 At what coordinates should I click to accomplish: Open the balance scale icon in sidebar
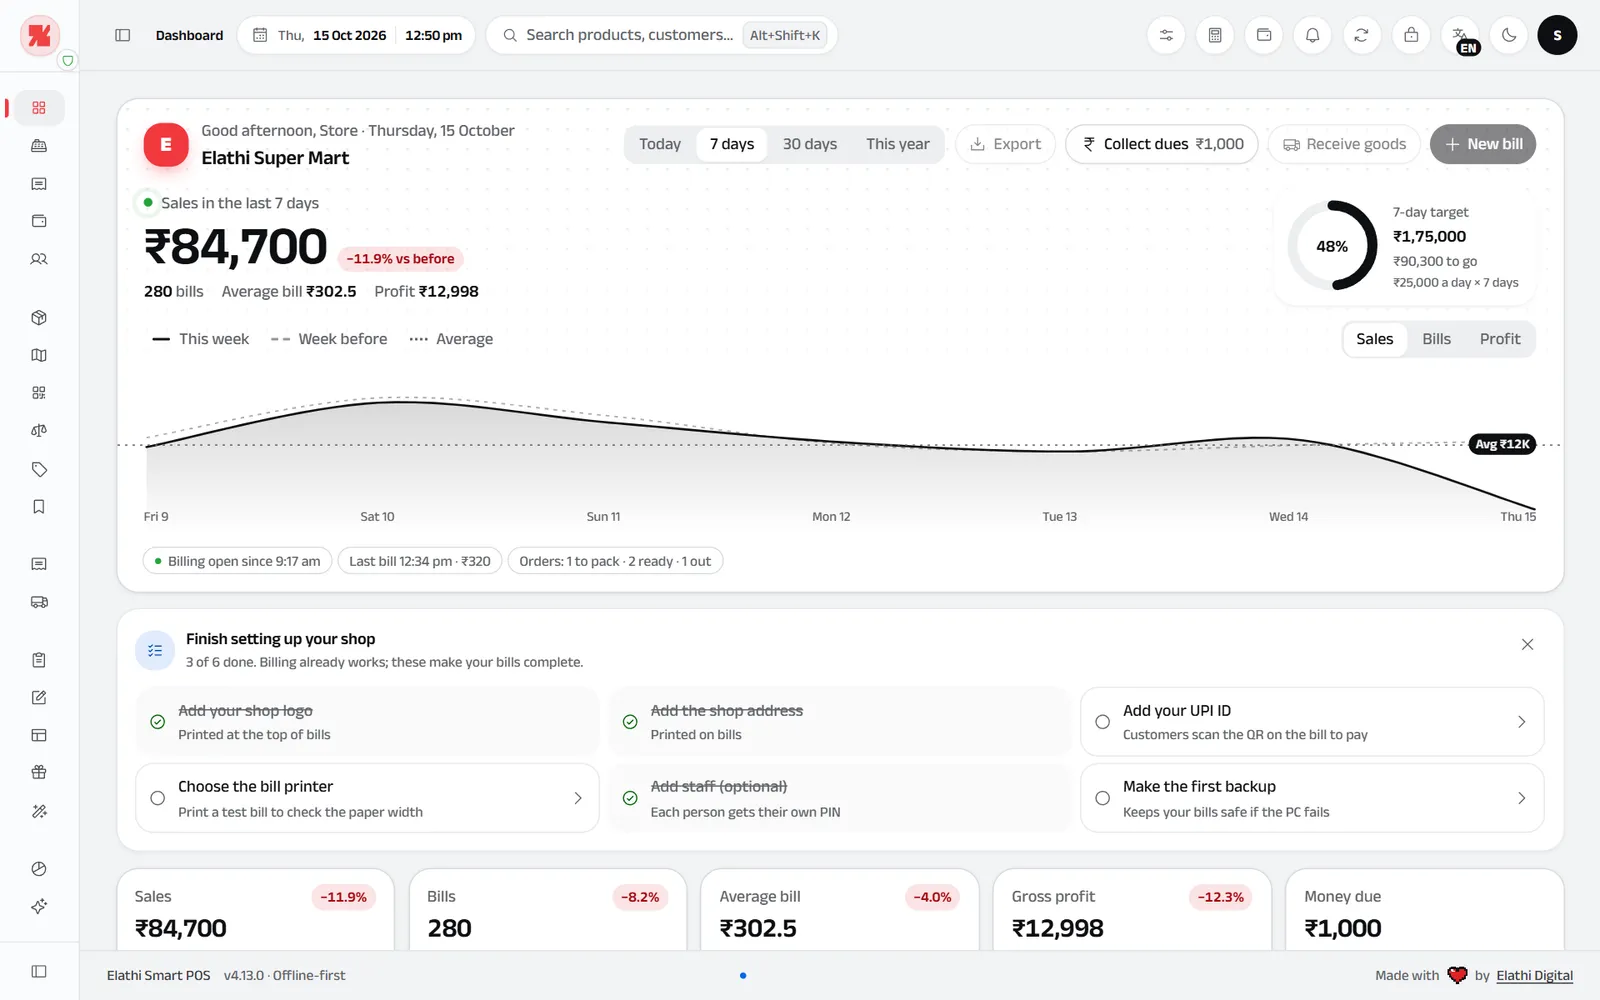tap(39, 431)
